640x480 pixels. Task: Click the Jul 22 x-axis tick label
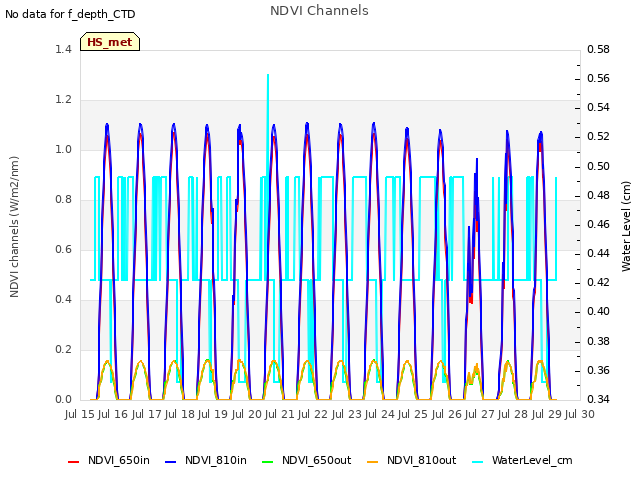coord(313,414)
